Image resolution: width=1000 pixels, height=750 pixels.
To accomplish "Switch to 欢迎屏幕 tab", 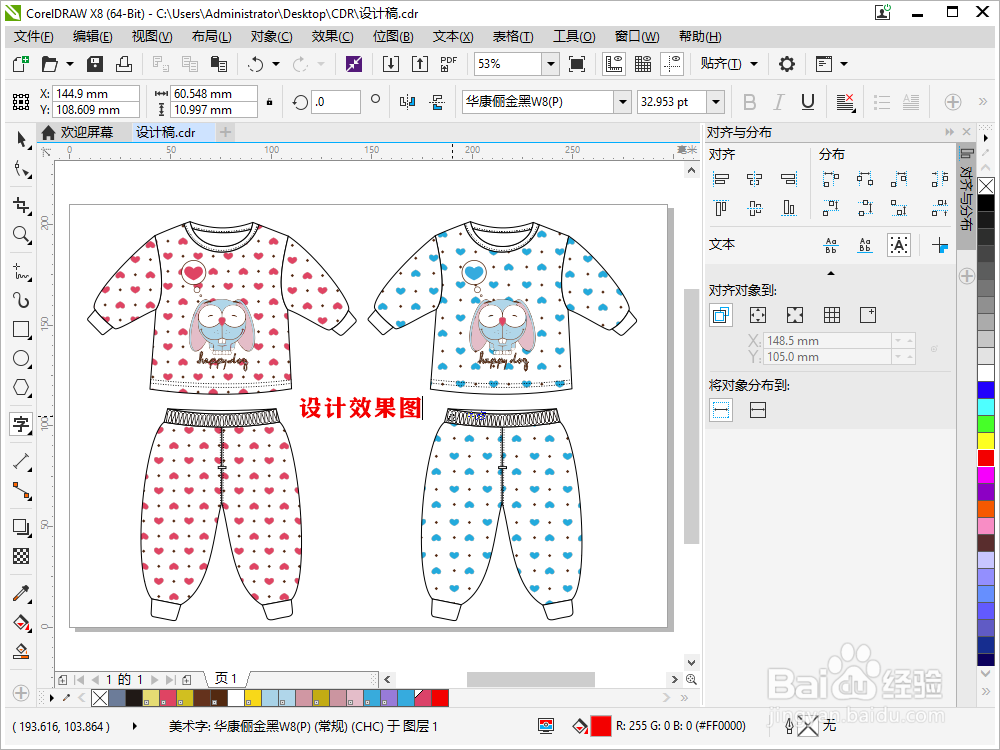I will click(78, 133).
